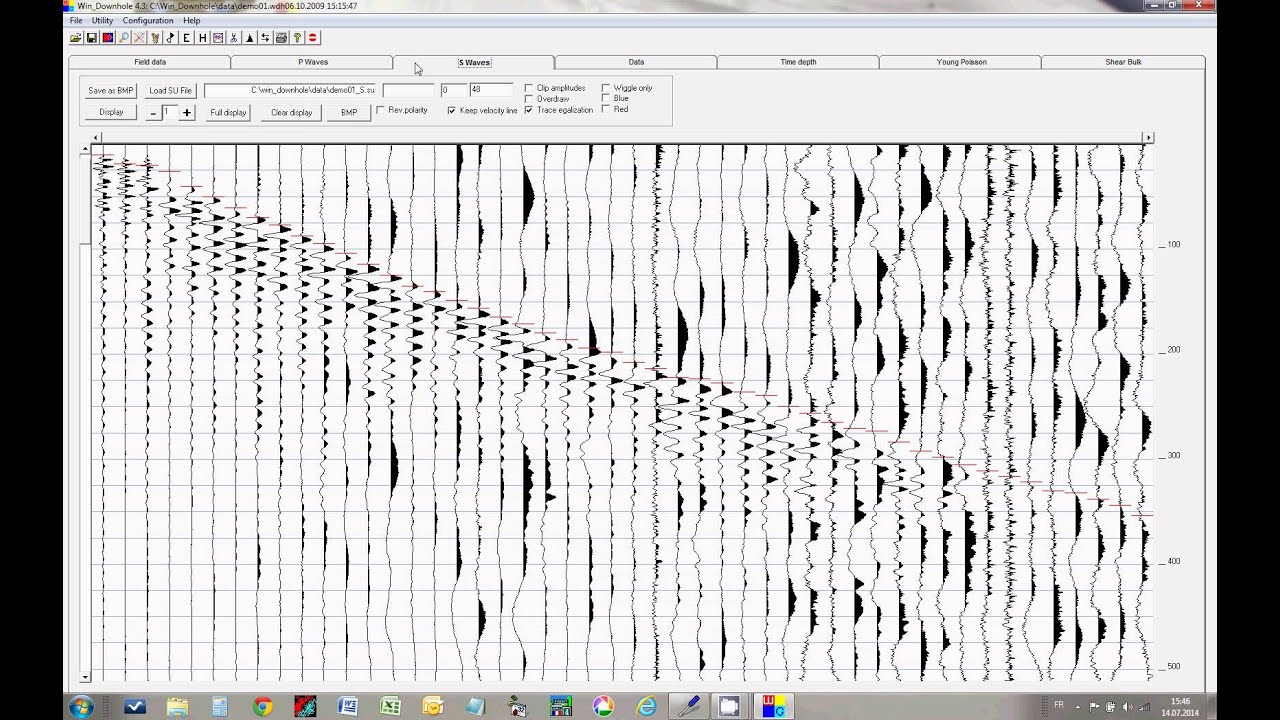This screenshot has width=1280, height=720.
Task: Uncheck the Keep velocity line checkbox
Action: [x=452, y=110]
